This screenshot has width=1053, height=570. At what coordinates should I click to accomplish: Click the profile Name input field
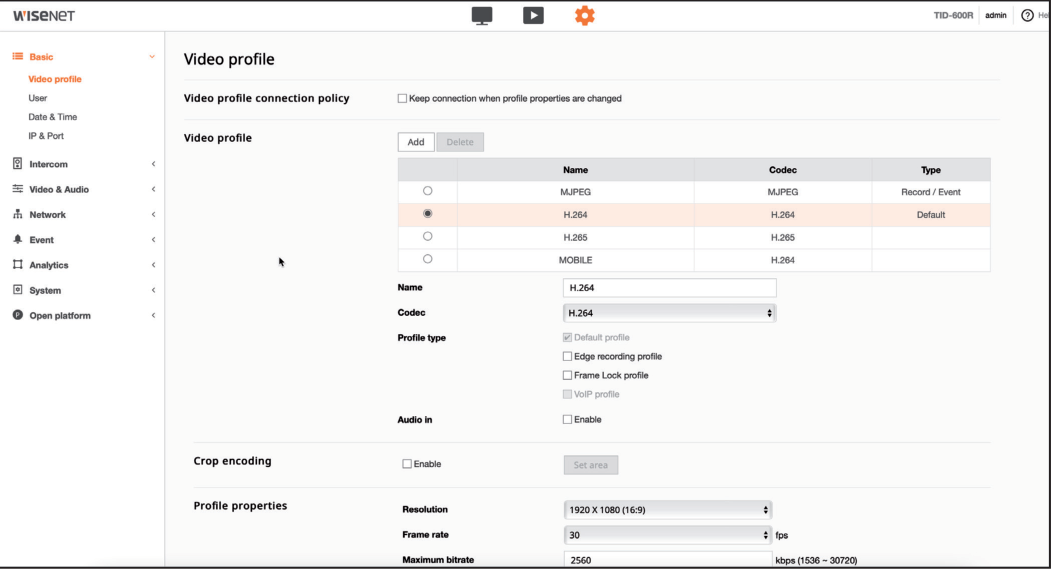(670, 287)
